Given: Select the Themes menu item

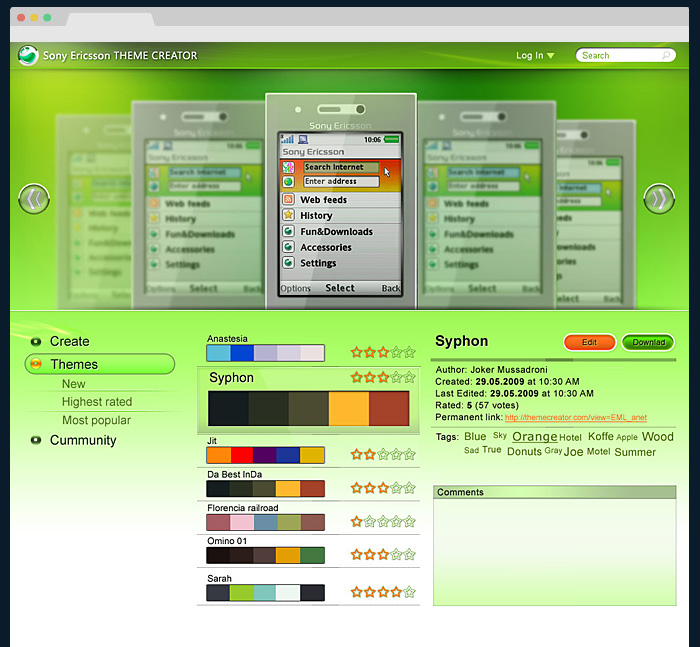Looking at the screenshot, I should point(100,364).
